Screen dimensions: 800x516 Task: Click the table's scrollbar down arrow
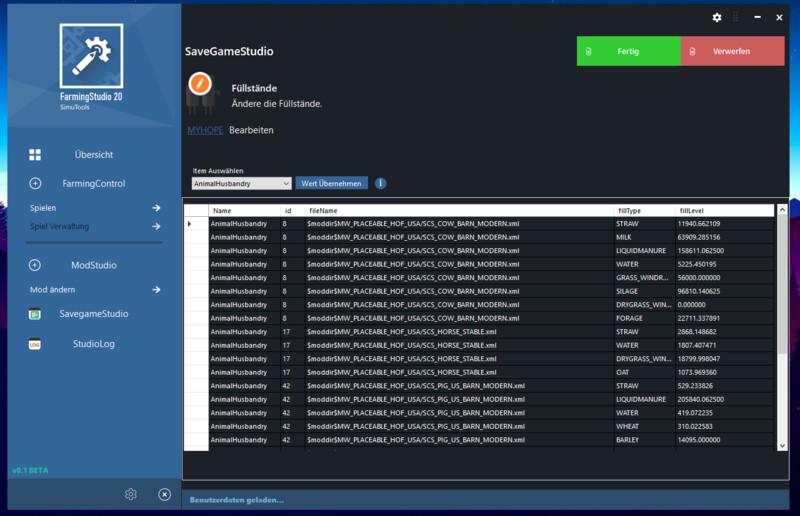pyautogui.click(x=783, y=446)
